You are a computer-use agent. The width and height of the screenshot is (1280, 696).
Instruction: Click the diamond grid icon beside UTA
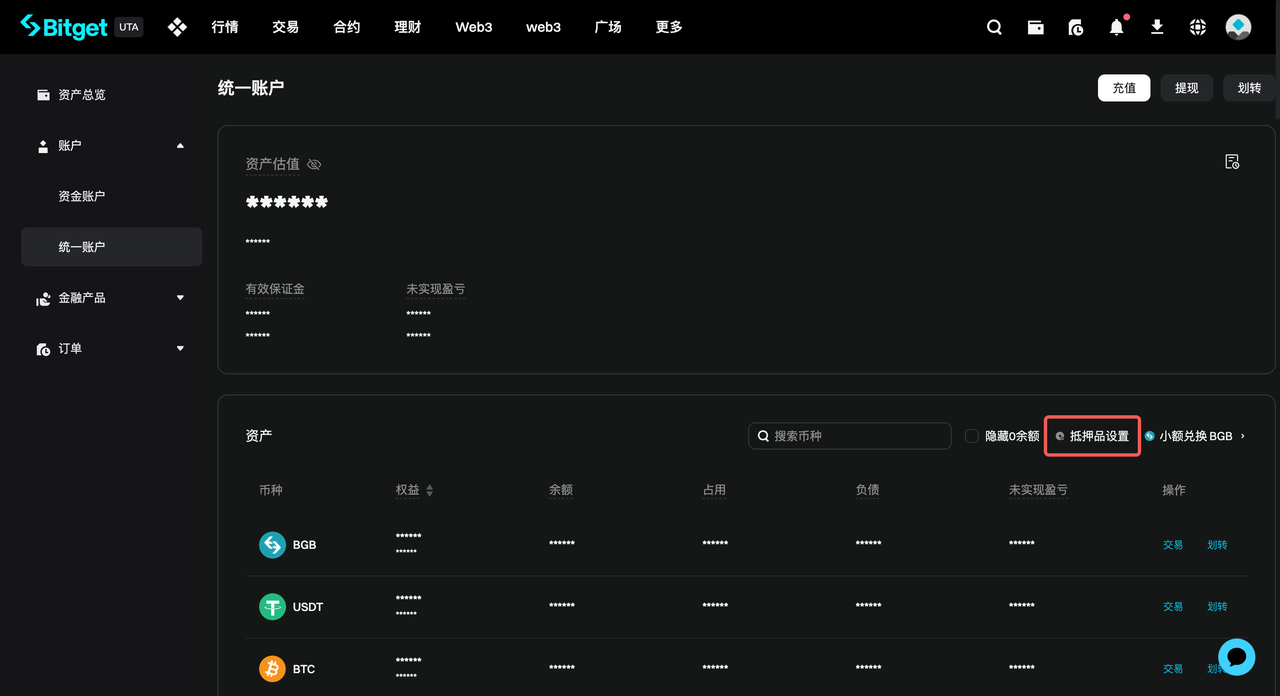click(177, 27)
